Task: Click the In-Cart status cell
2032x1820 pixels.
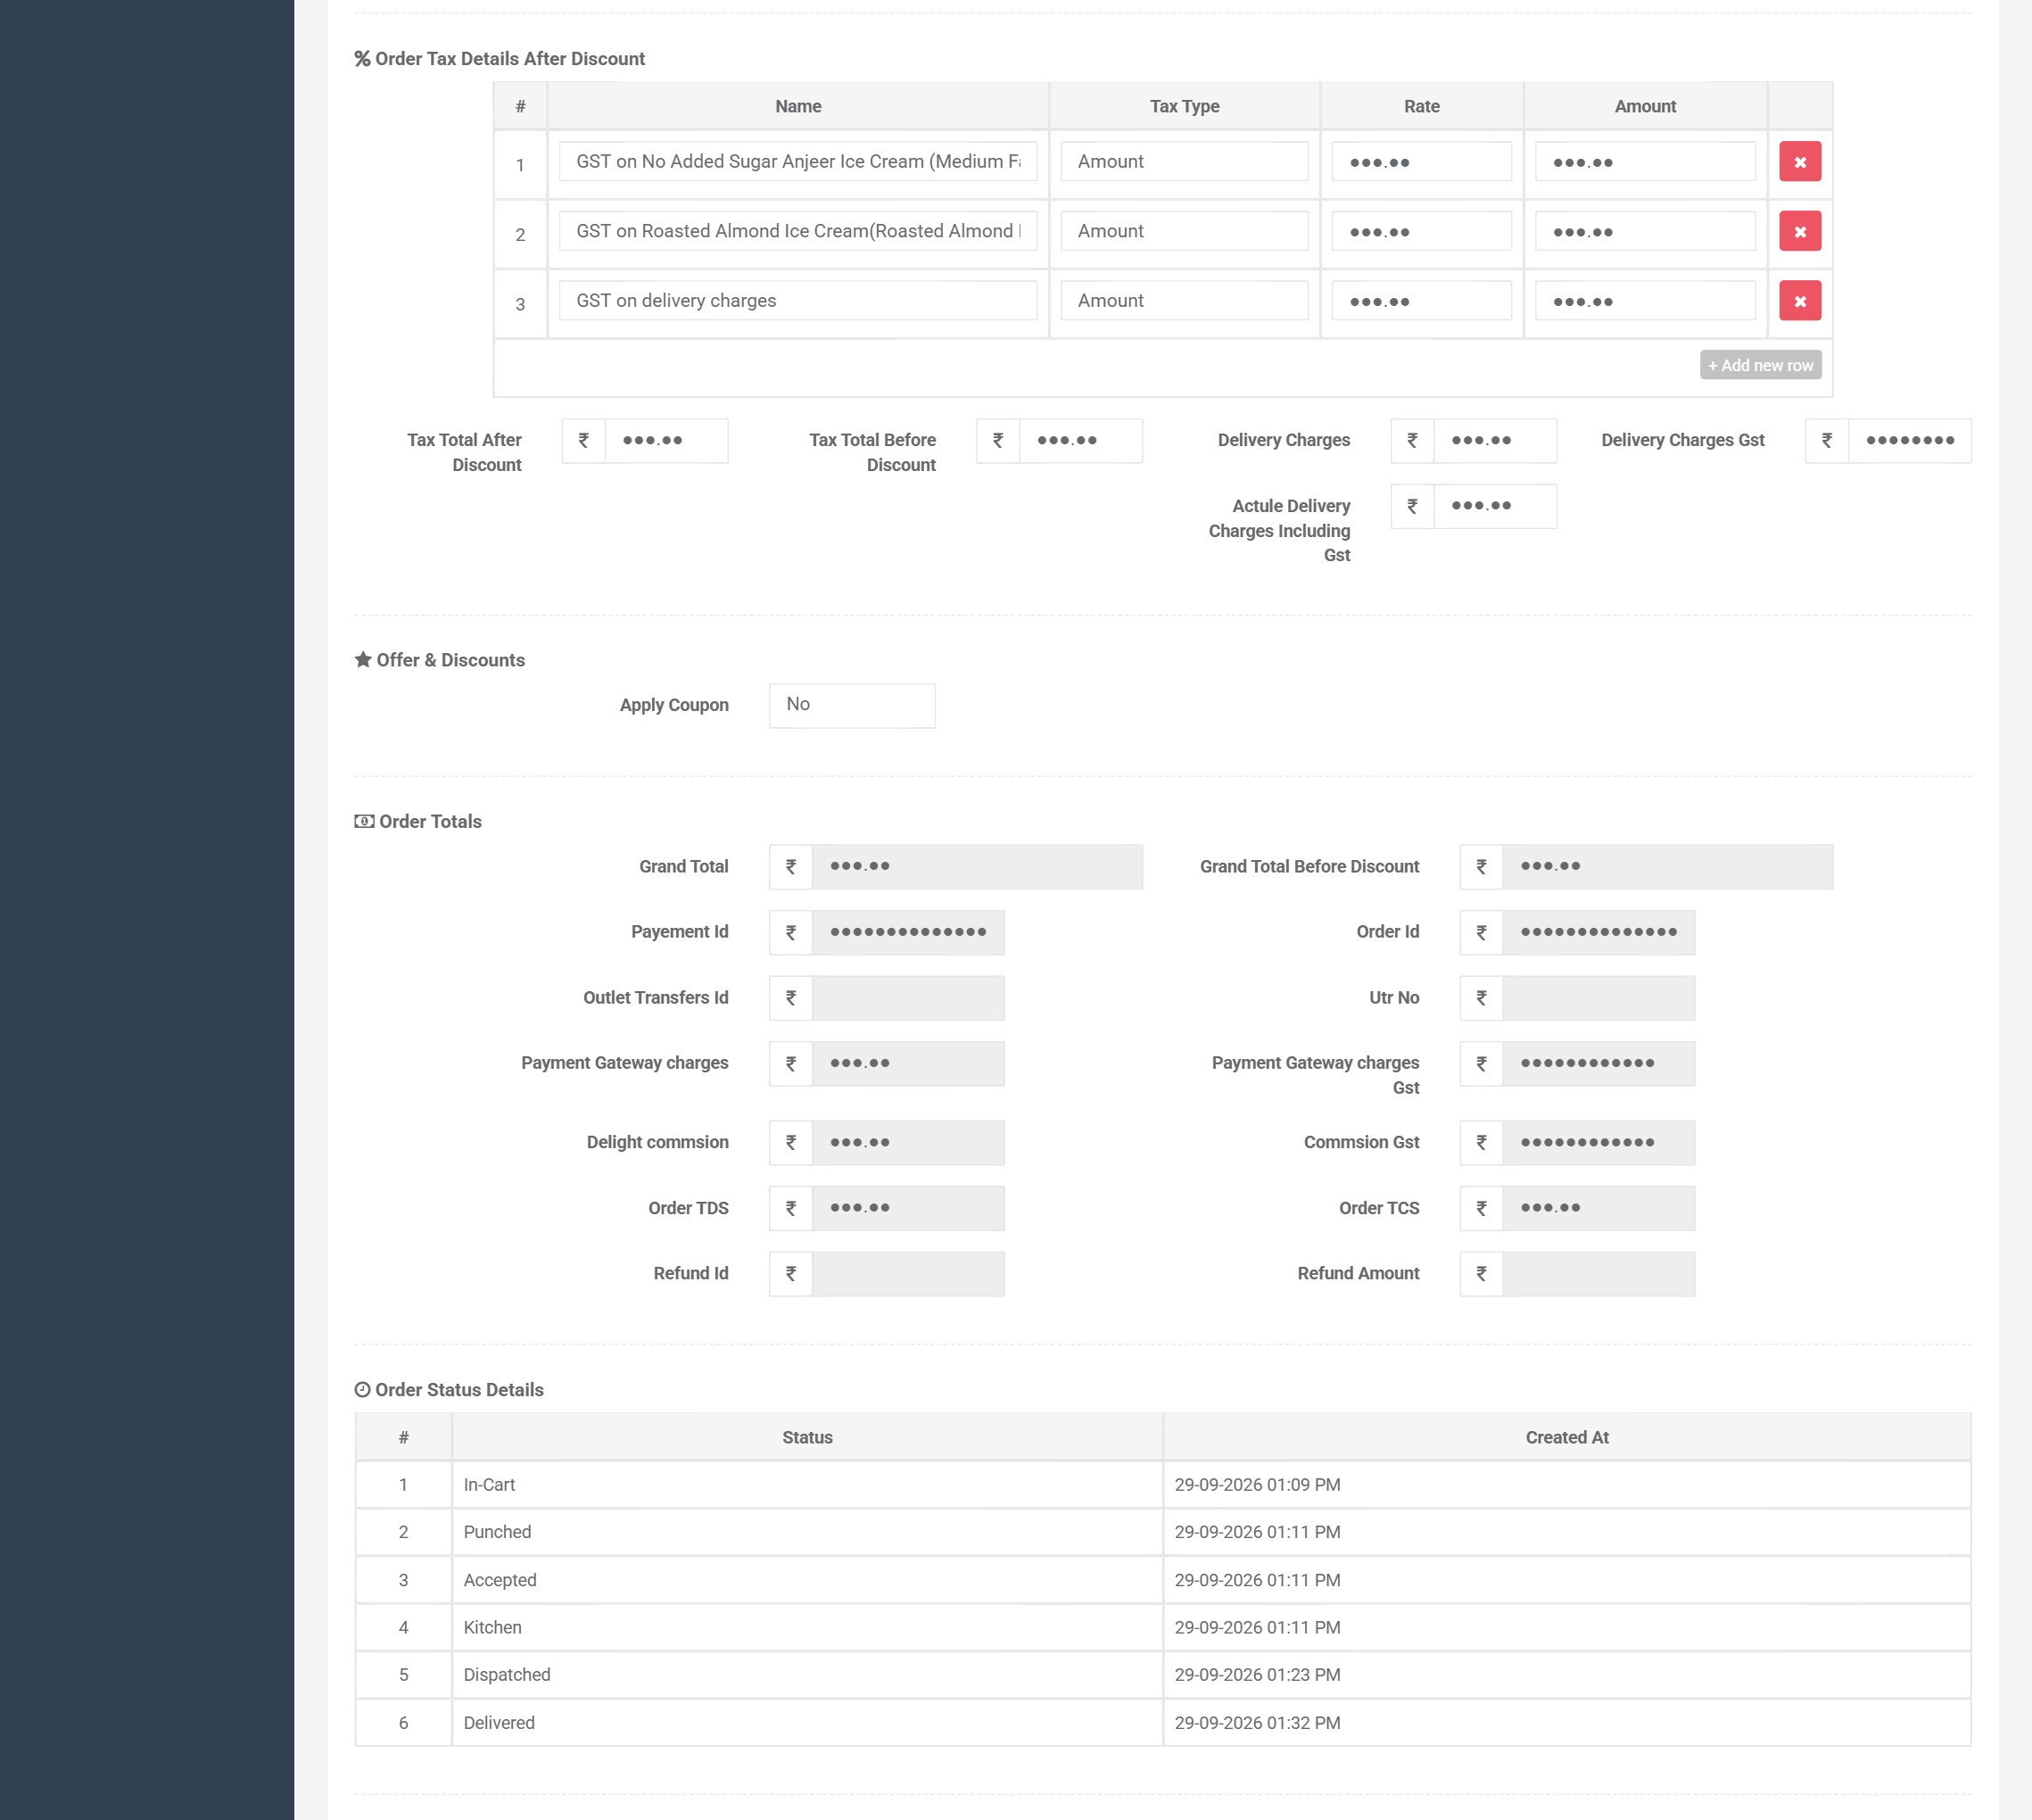Action: [806, 1485]
